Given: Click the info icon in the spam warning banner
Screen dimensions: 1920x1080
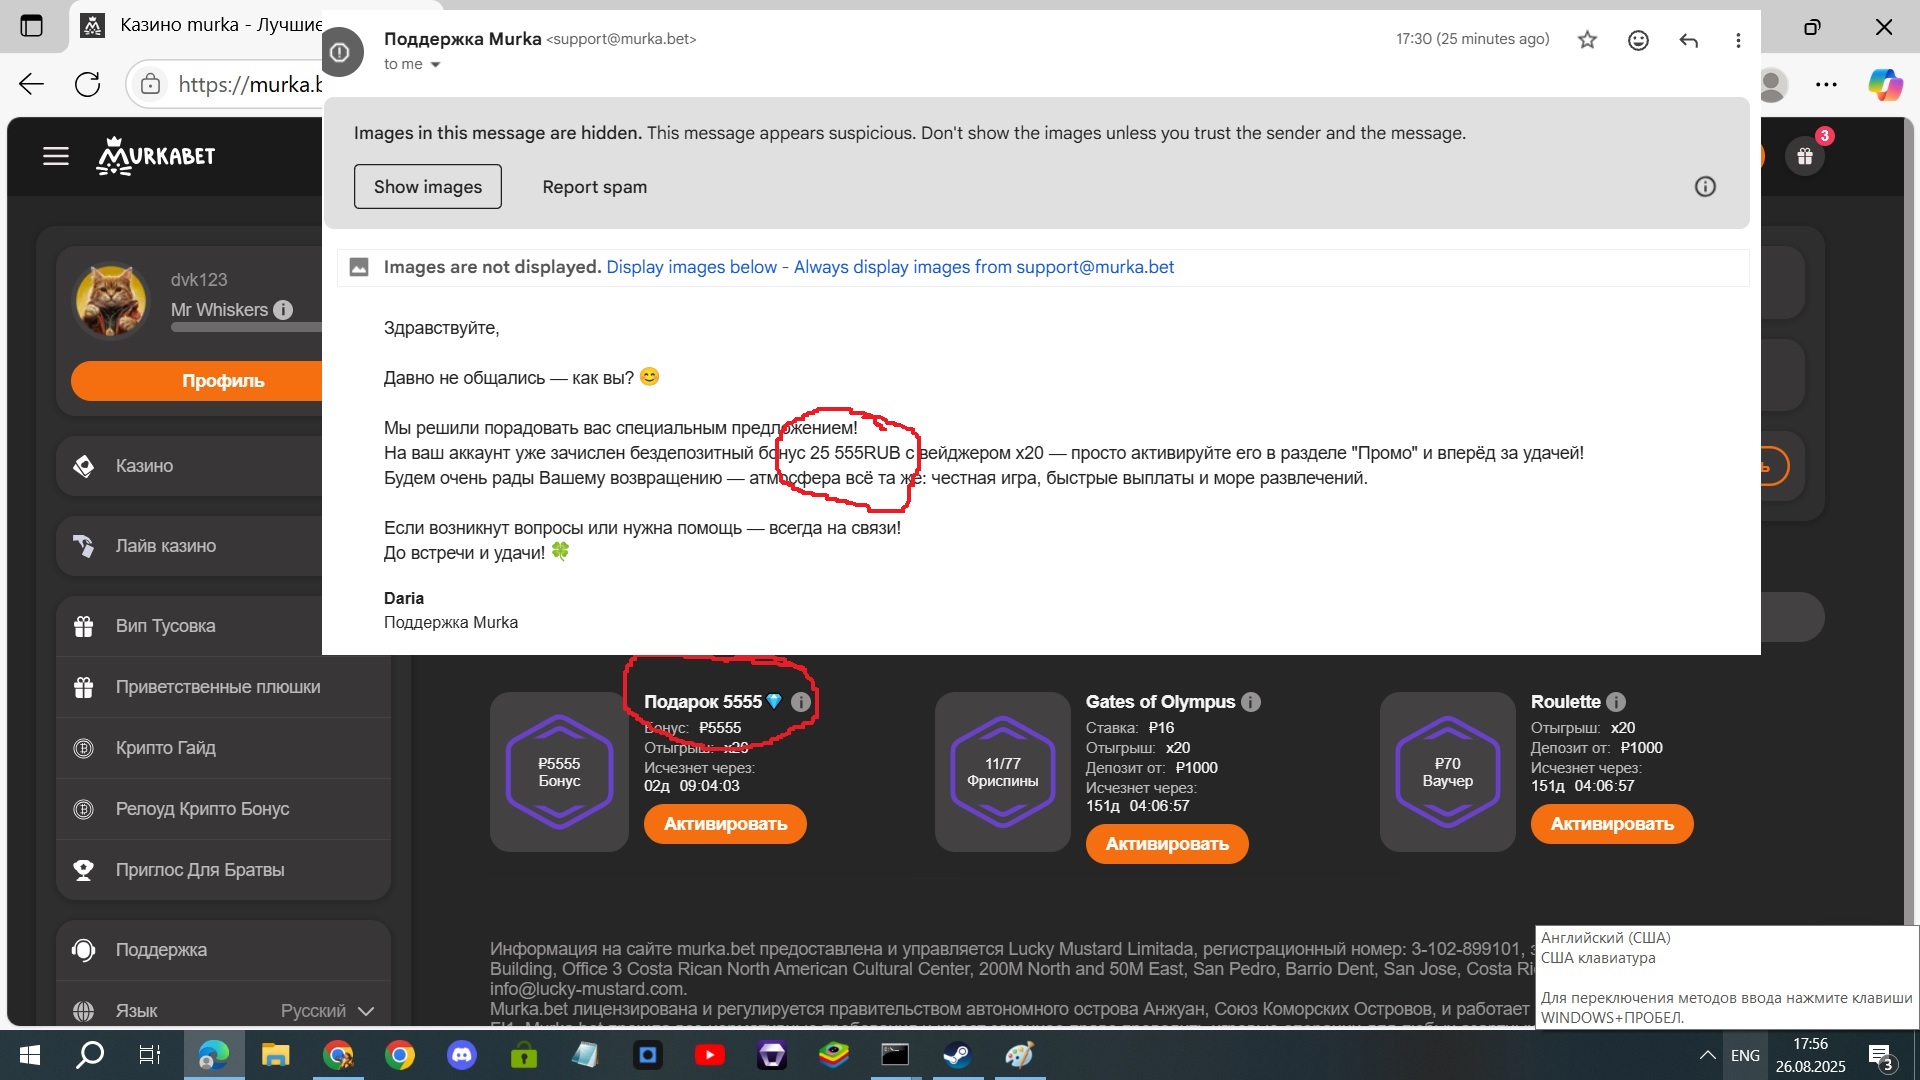Looking at the screenshot, I should pos(1705,187).
